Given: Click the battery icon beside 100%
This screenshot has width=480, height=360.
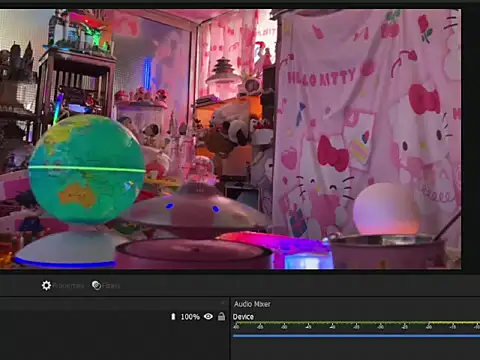Looking at the screenshot, I should [173, 316].
